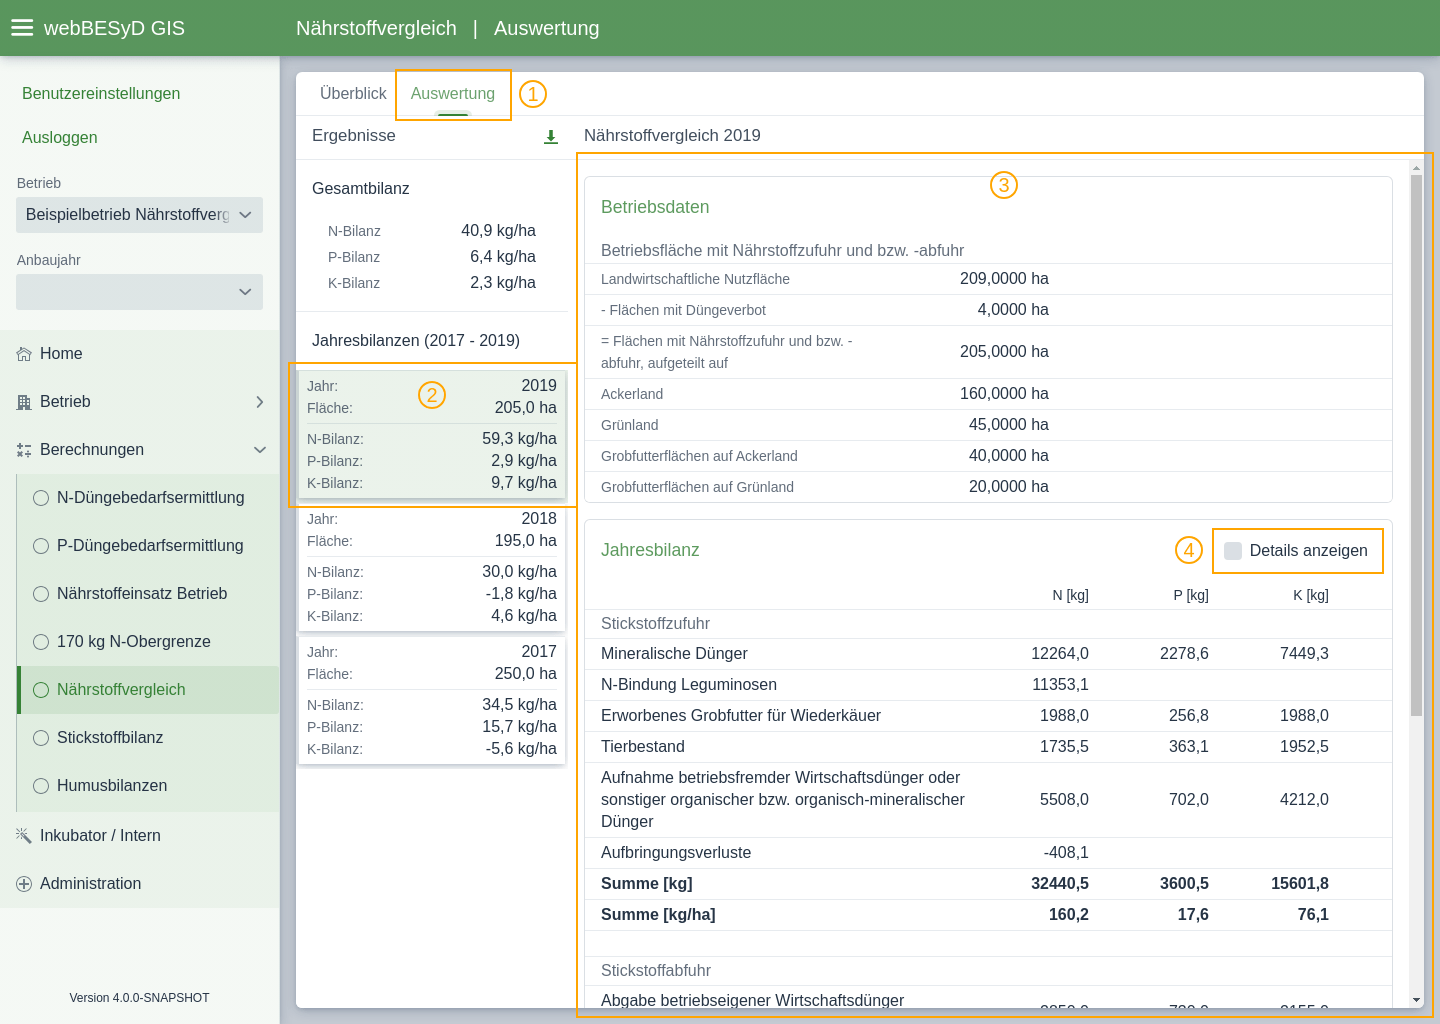Select Stickstoffbilanz radio item
The width and height of the screenshot is (1440, 1024).
pyautogui.click(x=148, y=738)
